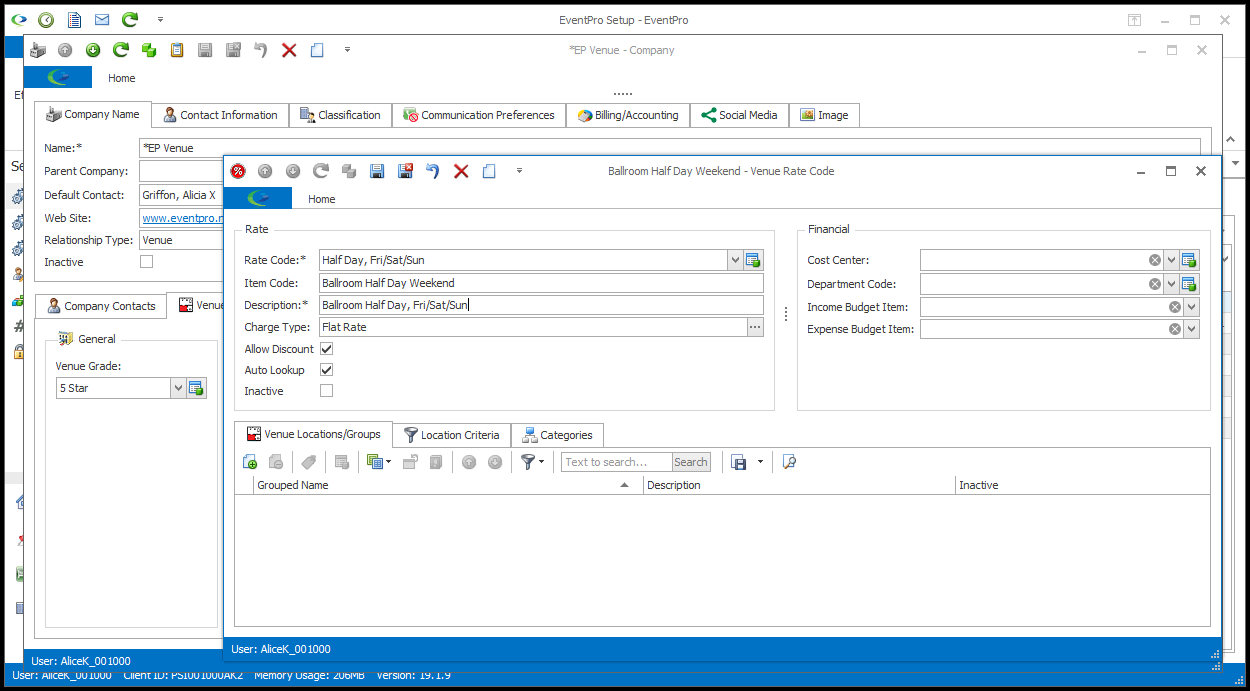1250x691 pixels.
Task: Clear Cost Center field with X button
Action: click(x=1155, y=260)
